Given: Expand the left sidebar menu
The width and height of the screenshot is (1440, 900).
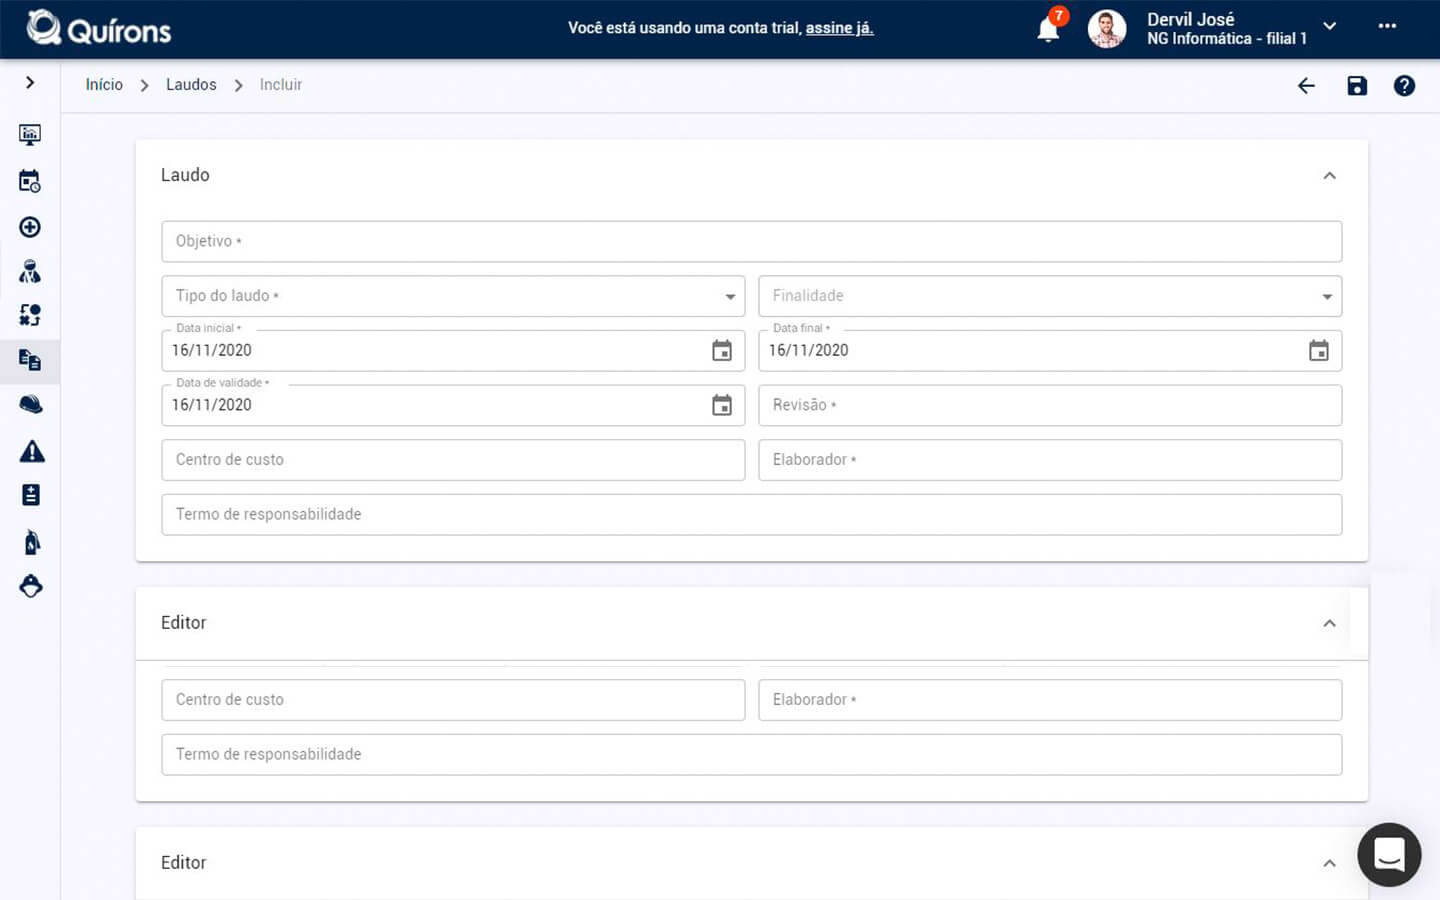Looking at the screenshot, I should (x=30, y=83).
